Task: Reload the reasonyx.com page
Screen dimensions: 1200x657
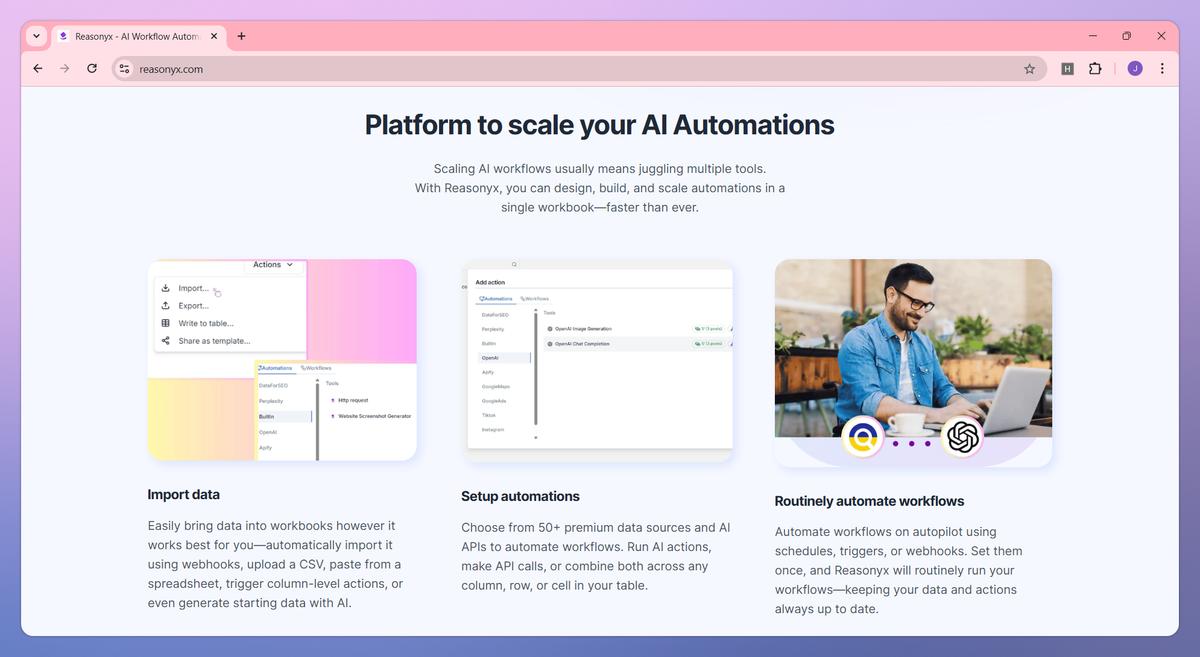Action: pyautogui.click(x=92, y=69)
